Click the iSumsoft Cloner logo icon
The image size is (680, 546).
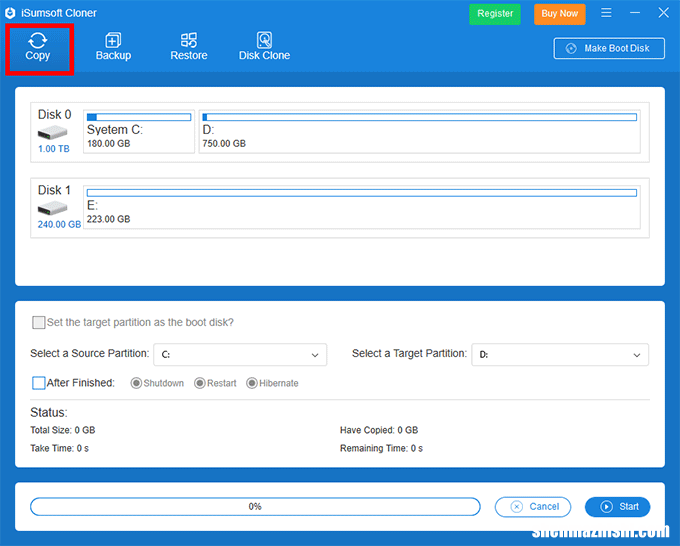tap(10, 13)
